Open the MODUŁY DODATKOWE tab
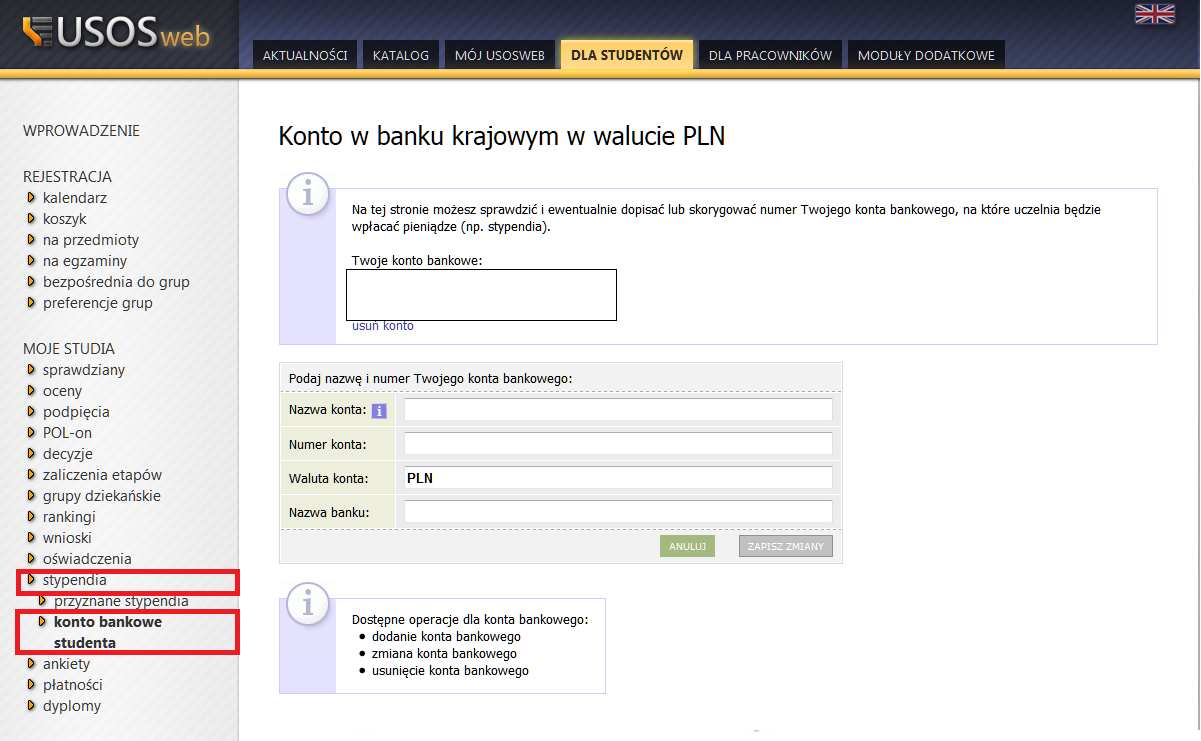The width and height of the screenshot is (1201, 741). 926,56
